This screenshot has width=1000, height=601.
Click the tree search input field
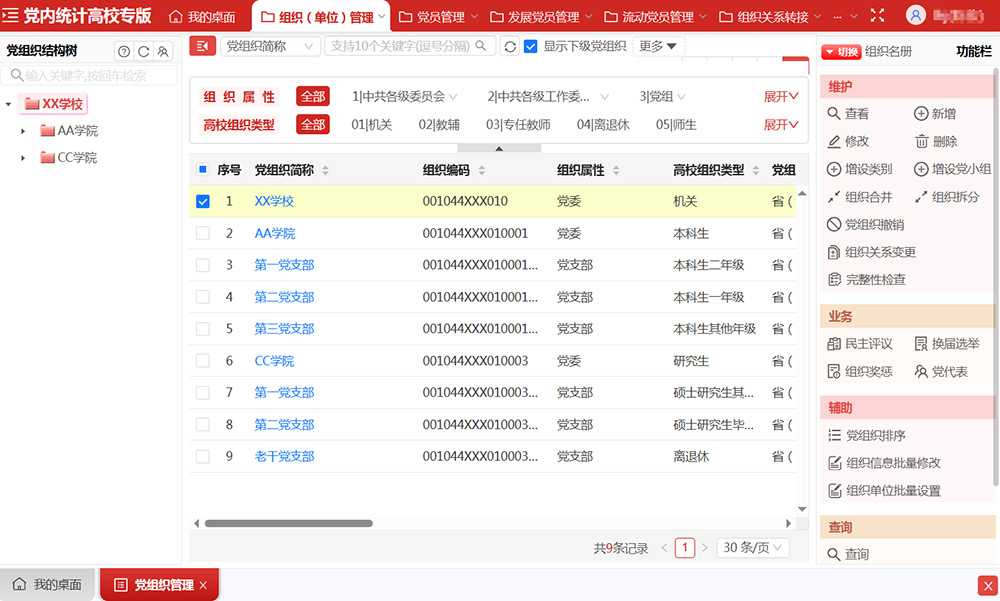pyautogui.click(x=89, y=75)
